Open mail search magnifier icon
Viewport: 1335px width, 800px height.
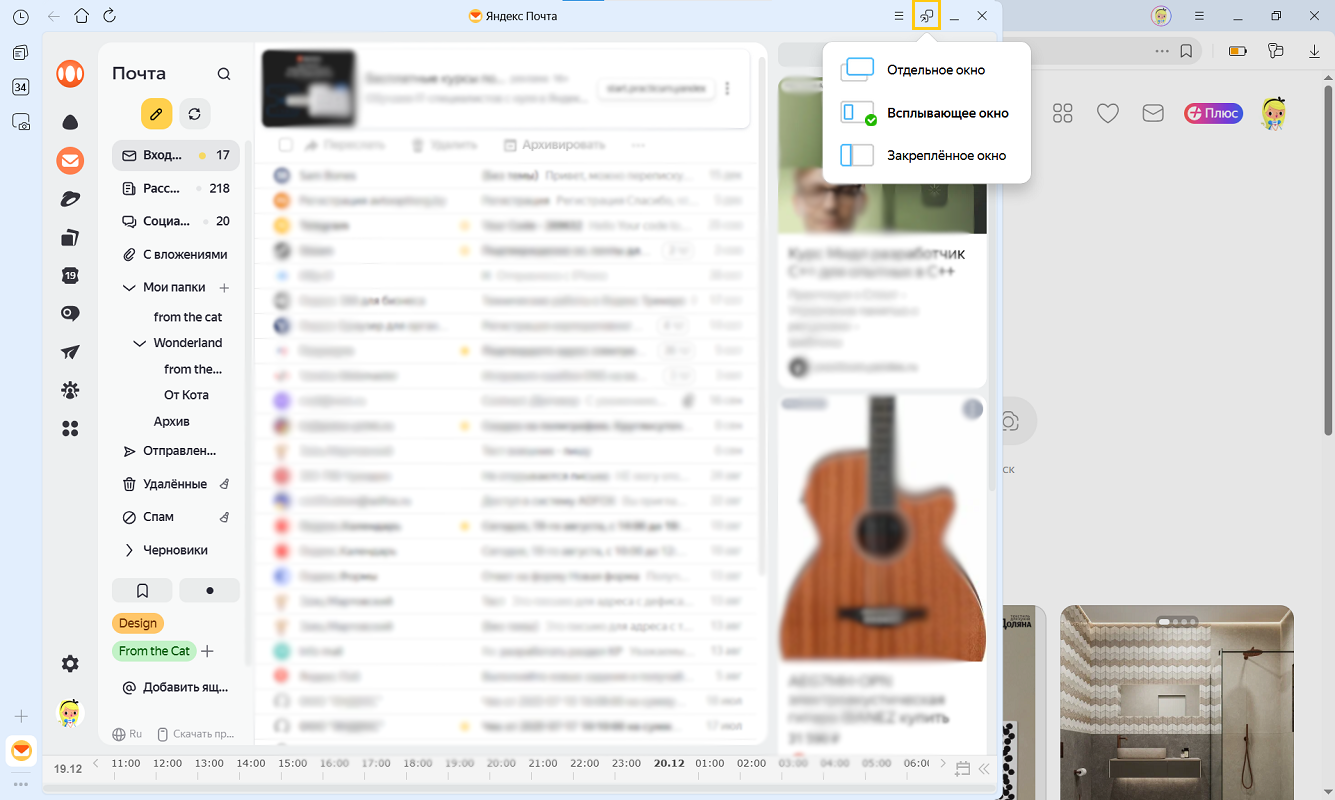pyautogui.click(x=224, y=74)
